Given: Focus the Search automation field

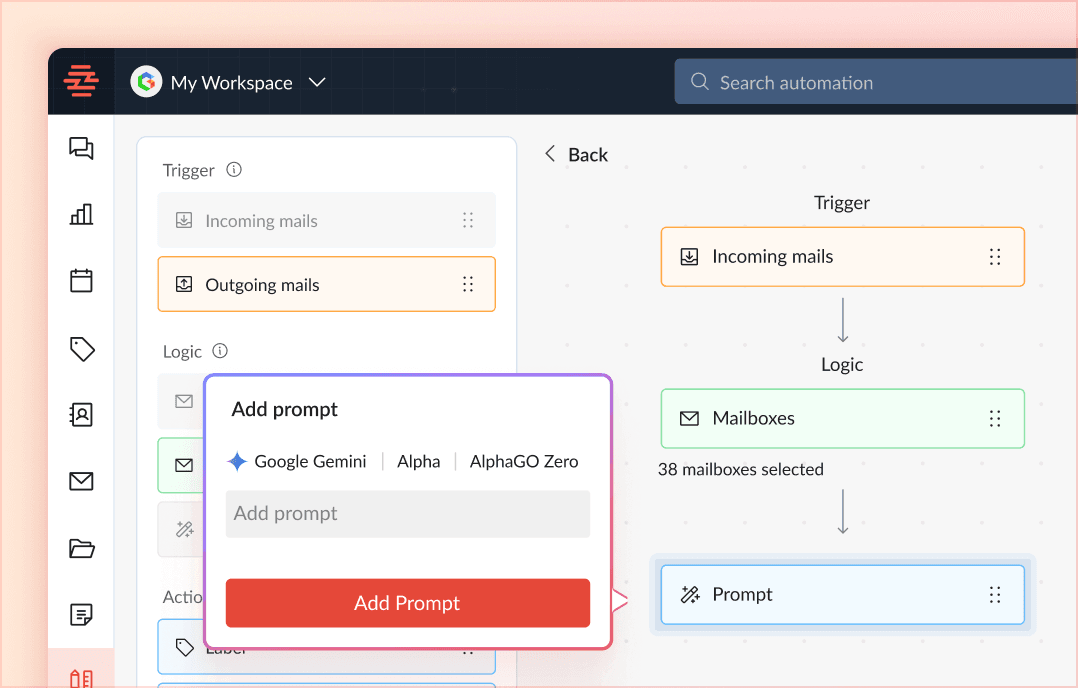Looking at the screenshot, I should pyautogui.click(x=876, y=82).
